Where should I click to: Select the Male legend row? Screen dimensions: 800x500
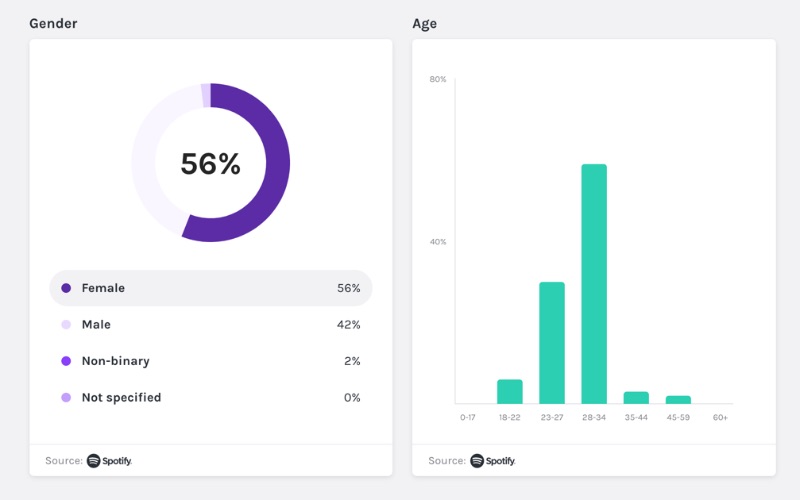coord(211,324)
